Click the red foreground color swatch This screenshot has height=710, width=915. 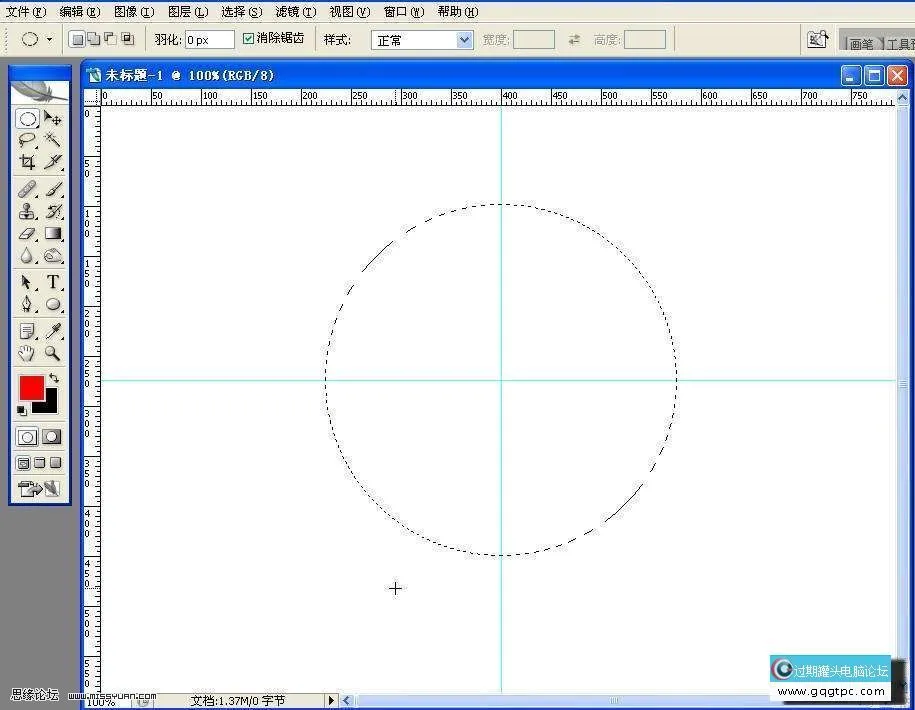30,388
